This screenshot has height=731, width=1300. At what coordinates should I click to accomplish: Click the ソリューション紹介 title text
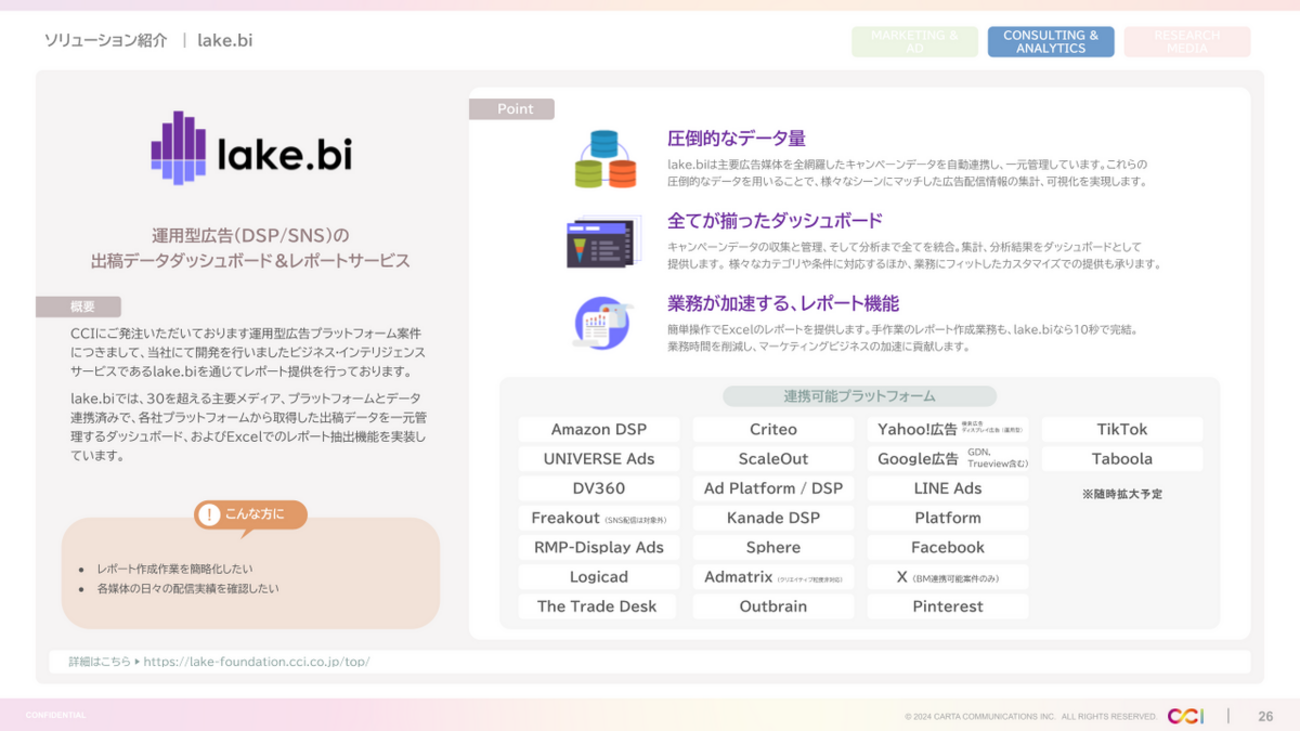(x=106, y=41)
